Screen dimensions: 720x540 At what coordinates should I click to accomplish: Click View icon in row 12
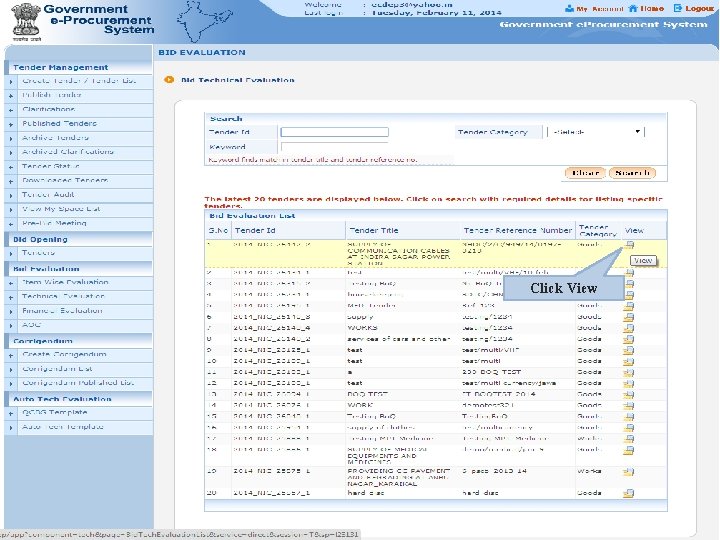tap(629, 383)
